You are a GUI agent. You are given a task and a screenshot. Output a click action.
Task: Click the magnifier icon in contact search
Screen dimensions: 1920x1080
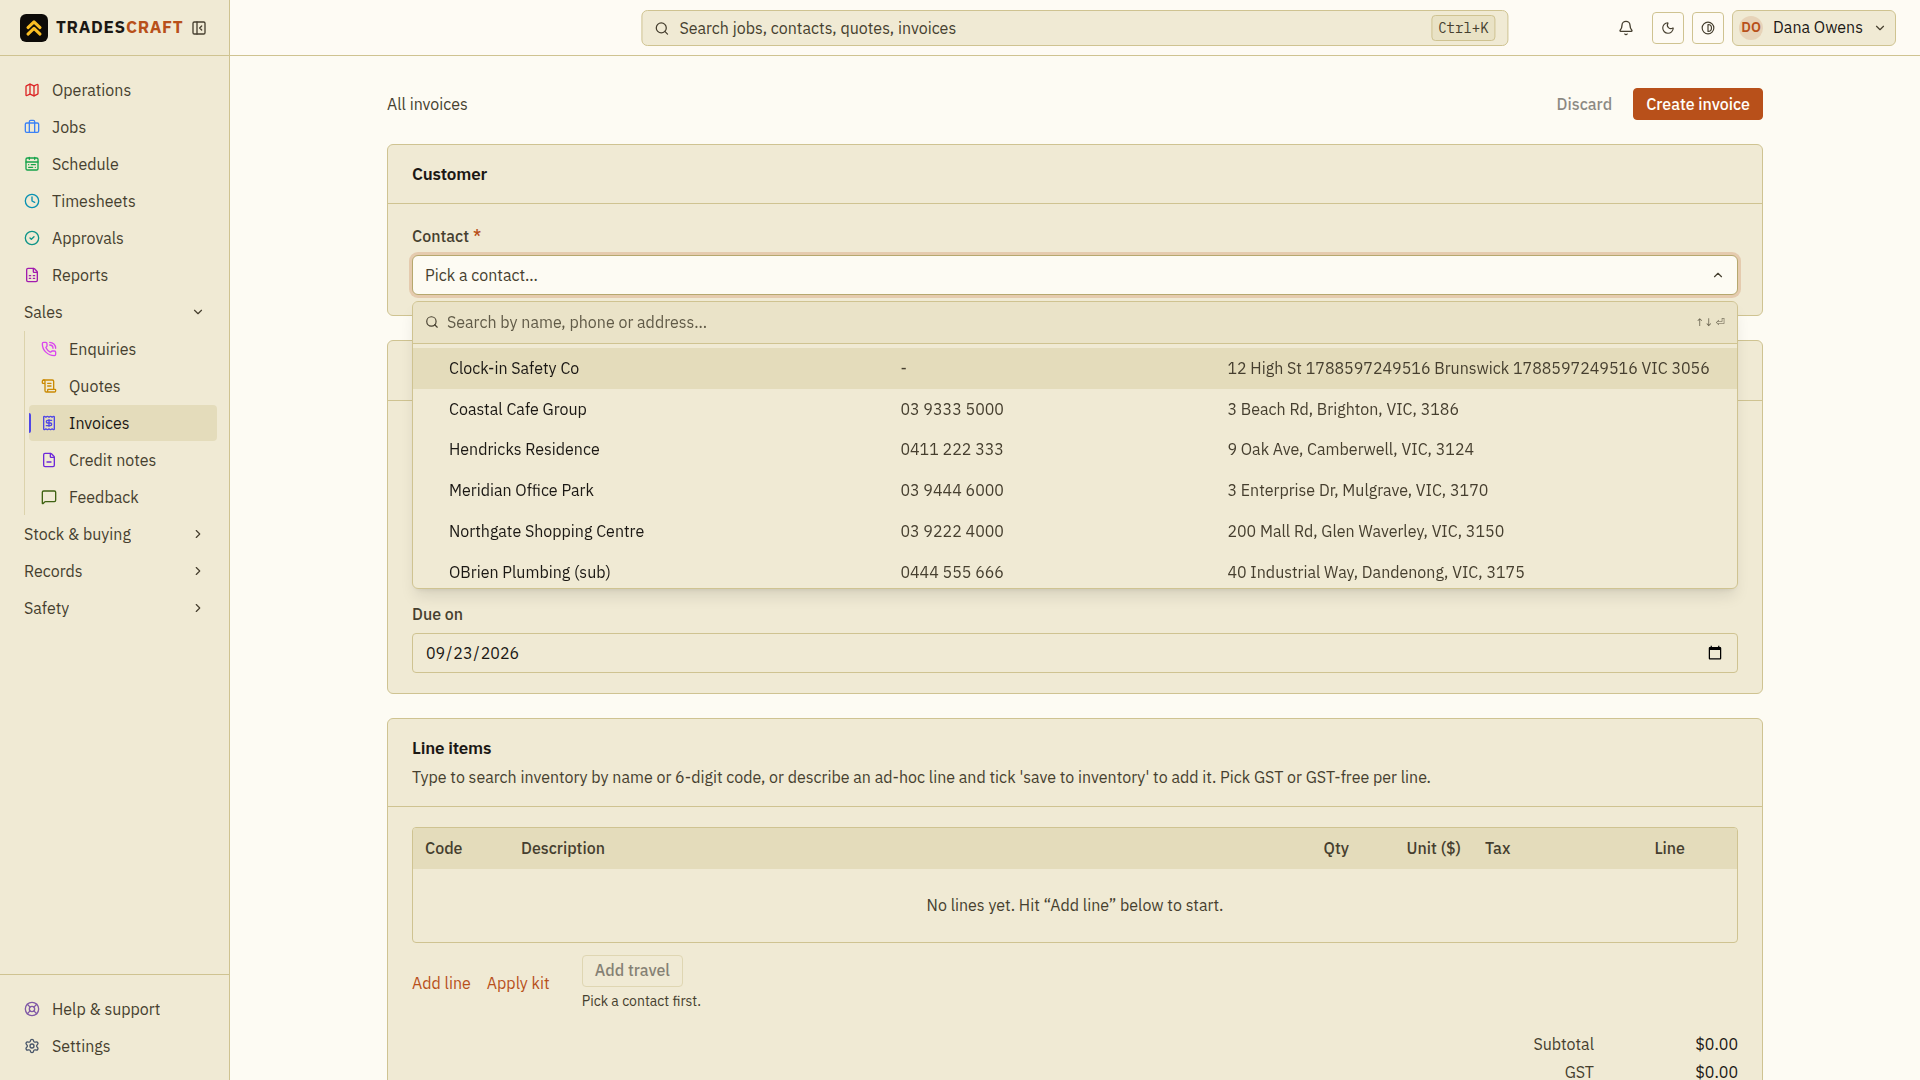pyautogui.click(x=432, y=322)
